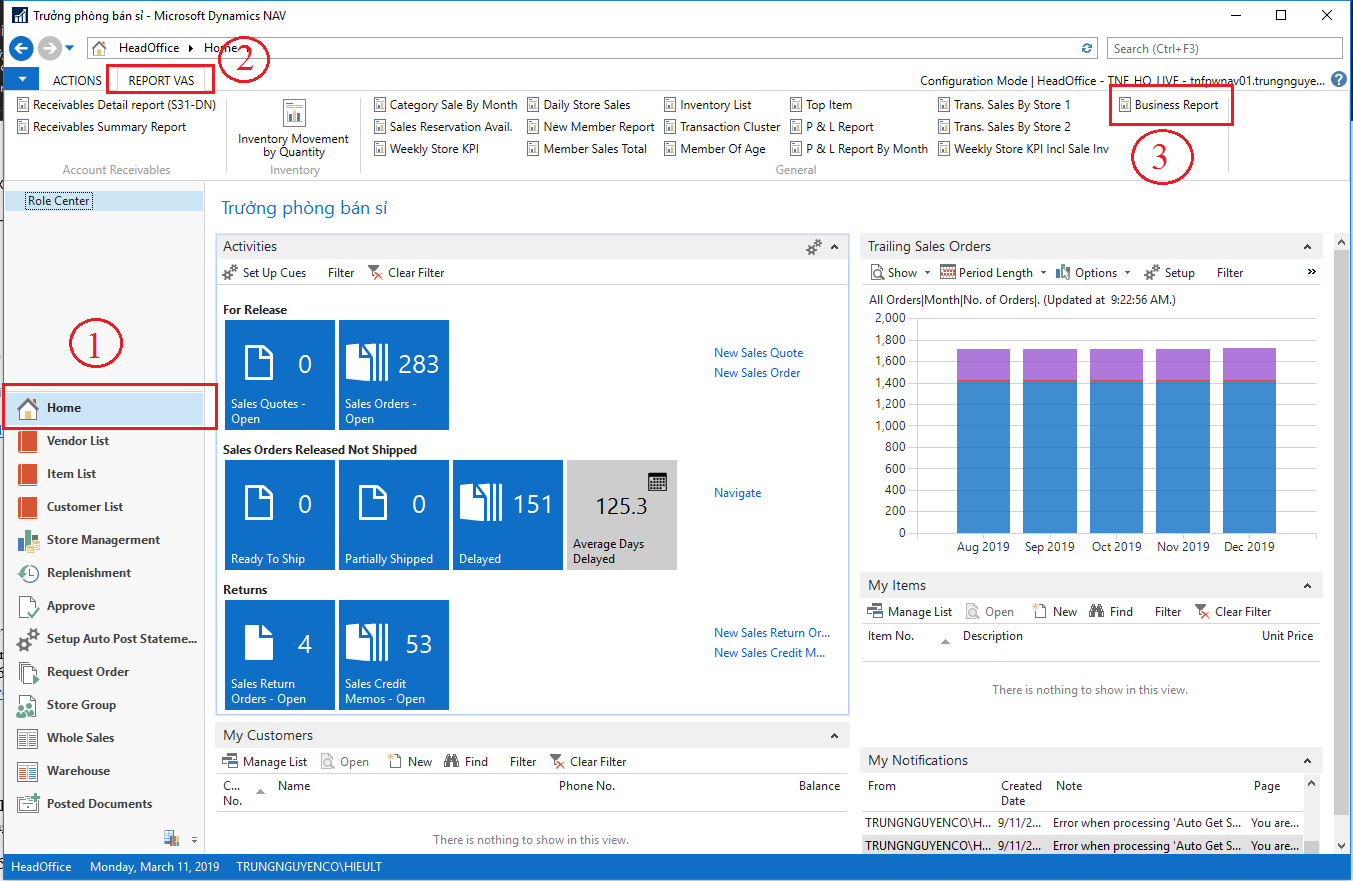
Task: Open the Delayed sales orders tile
Action: coord(507,515)
